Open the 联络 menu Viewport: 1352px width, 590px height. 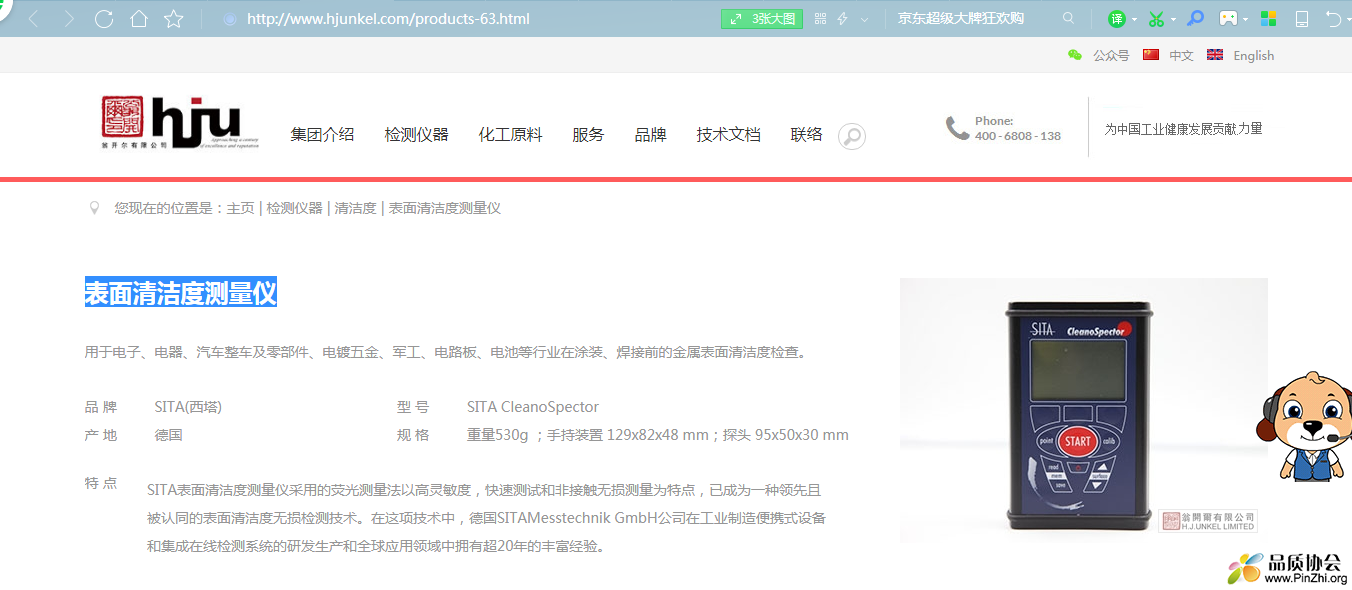tap(806, 134)
